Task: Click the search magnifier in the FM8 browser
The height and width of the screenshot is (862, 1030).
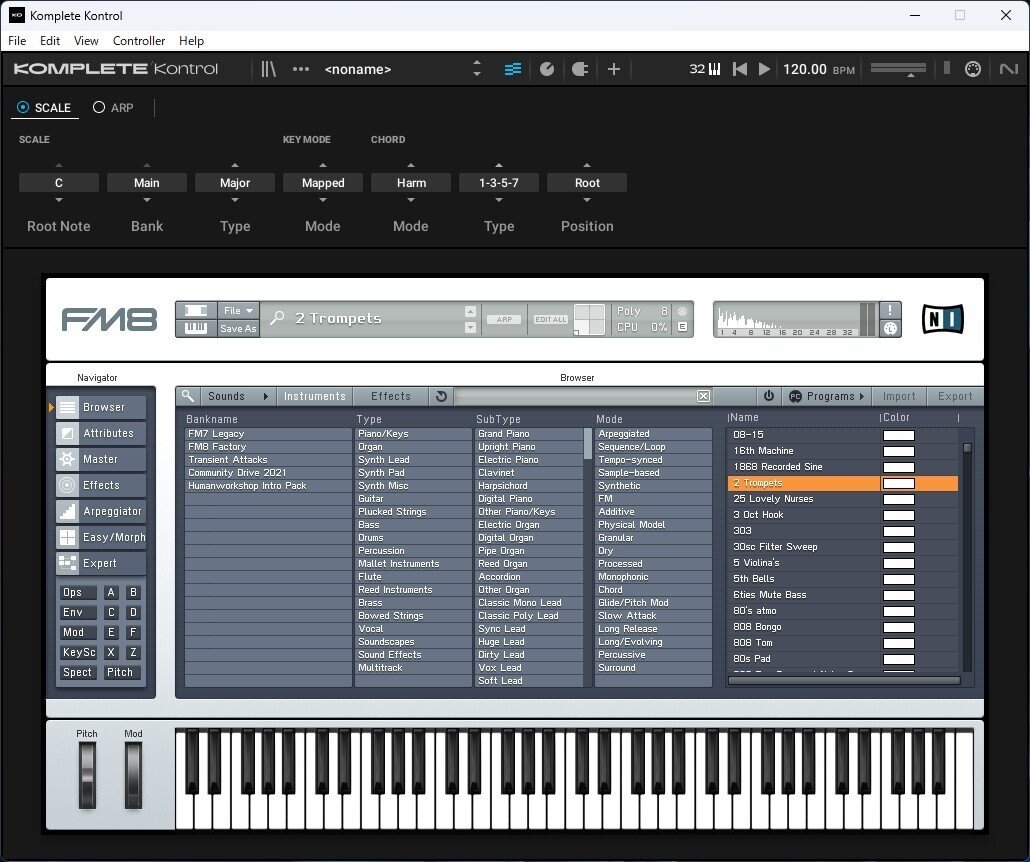Action: [186, 396]
